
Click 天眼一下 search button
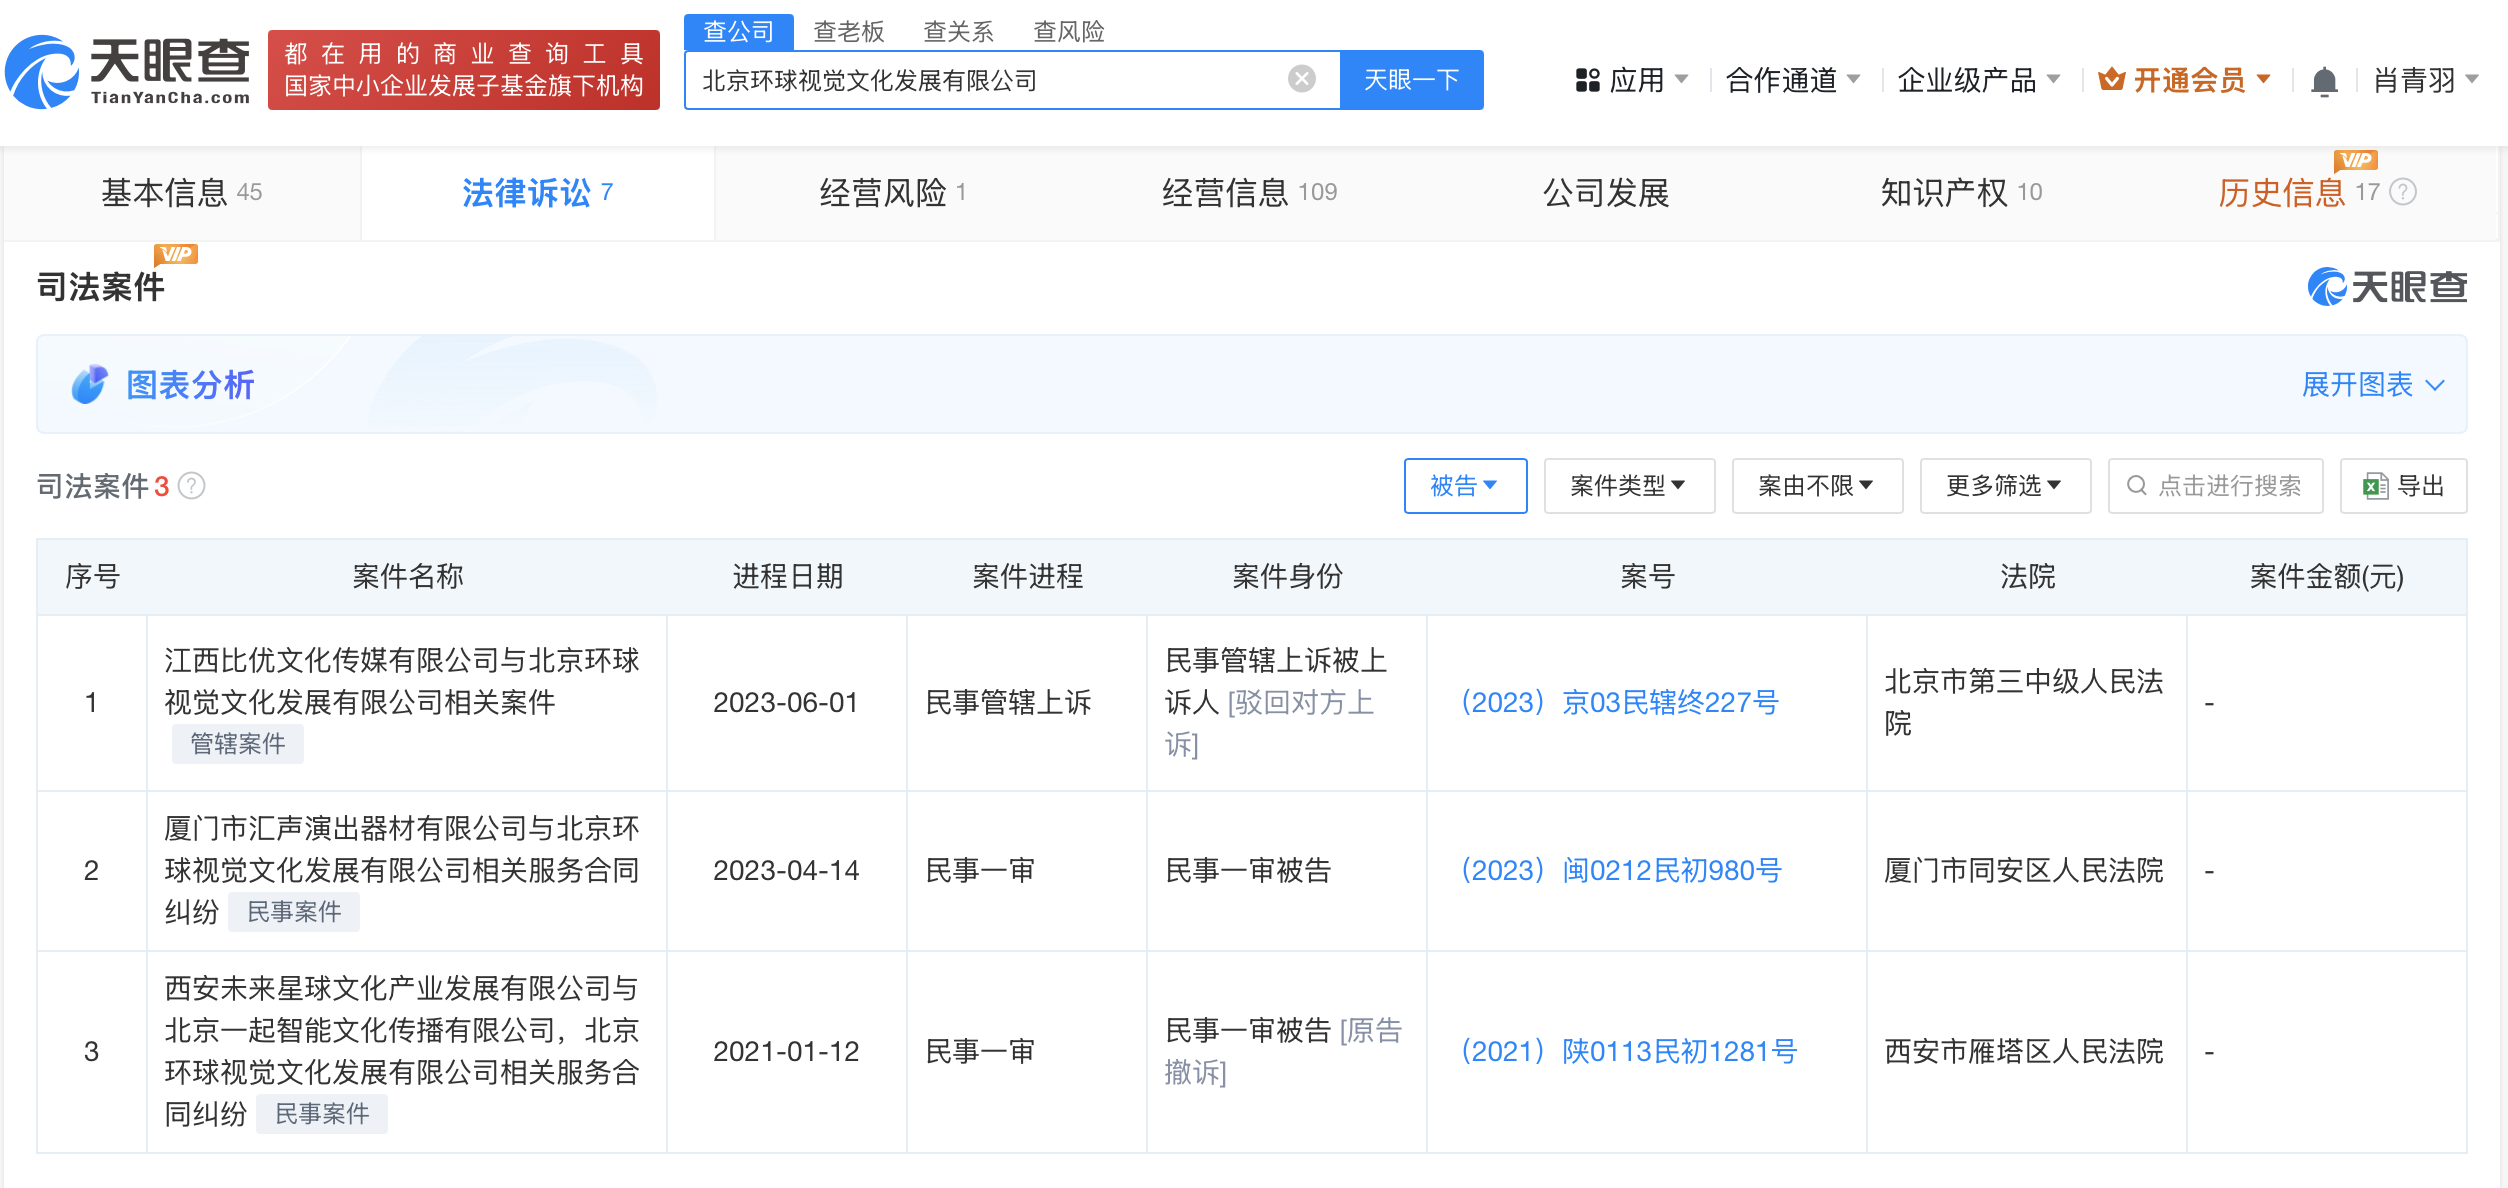pyautogui.click(x=1411, y=80)
